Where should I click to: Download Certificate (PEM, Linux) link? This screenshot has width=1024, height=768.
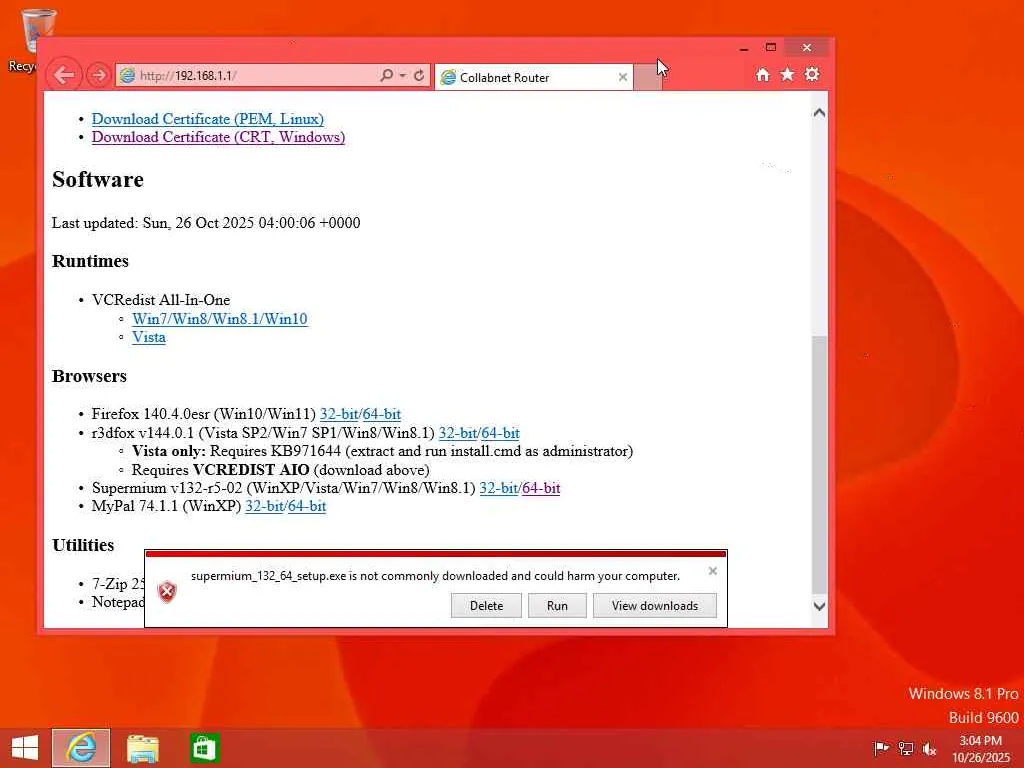coord(208,119)
